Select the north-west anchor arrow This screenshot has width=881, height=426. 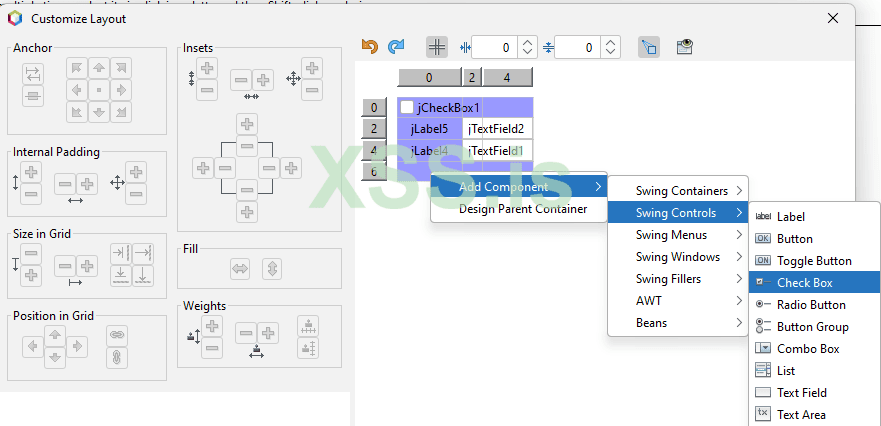click(x=77, y=68)
